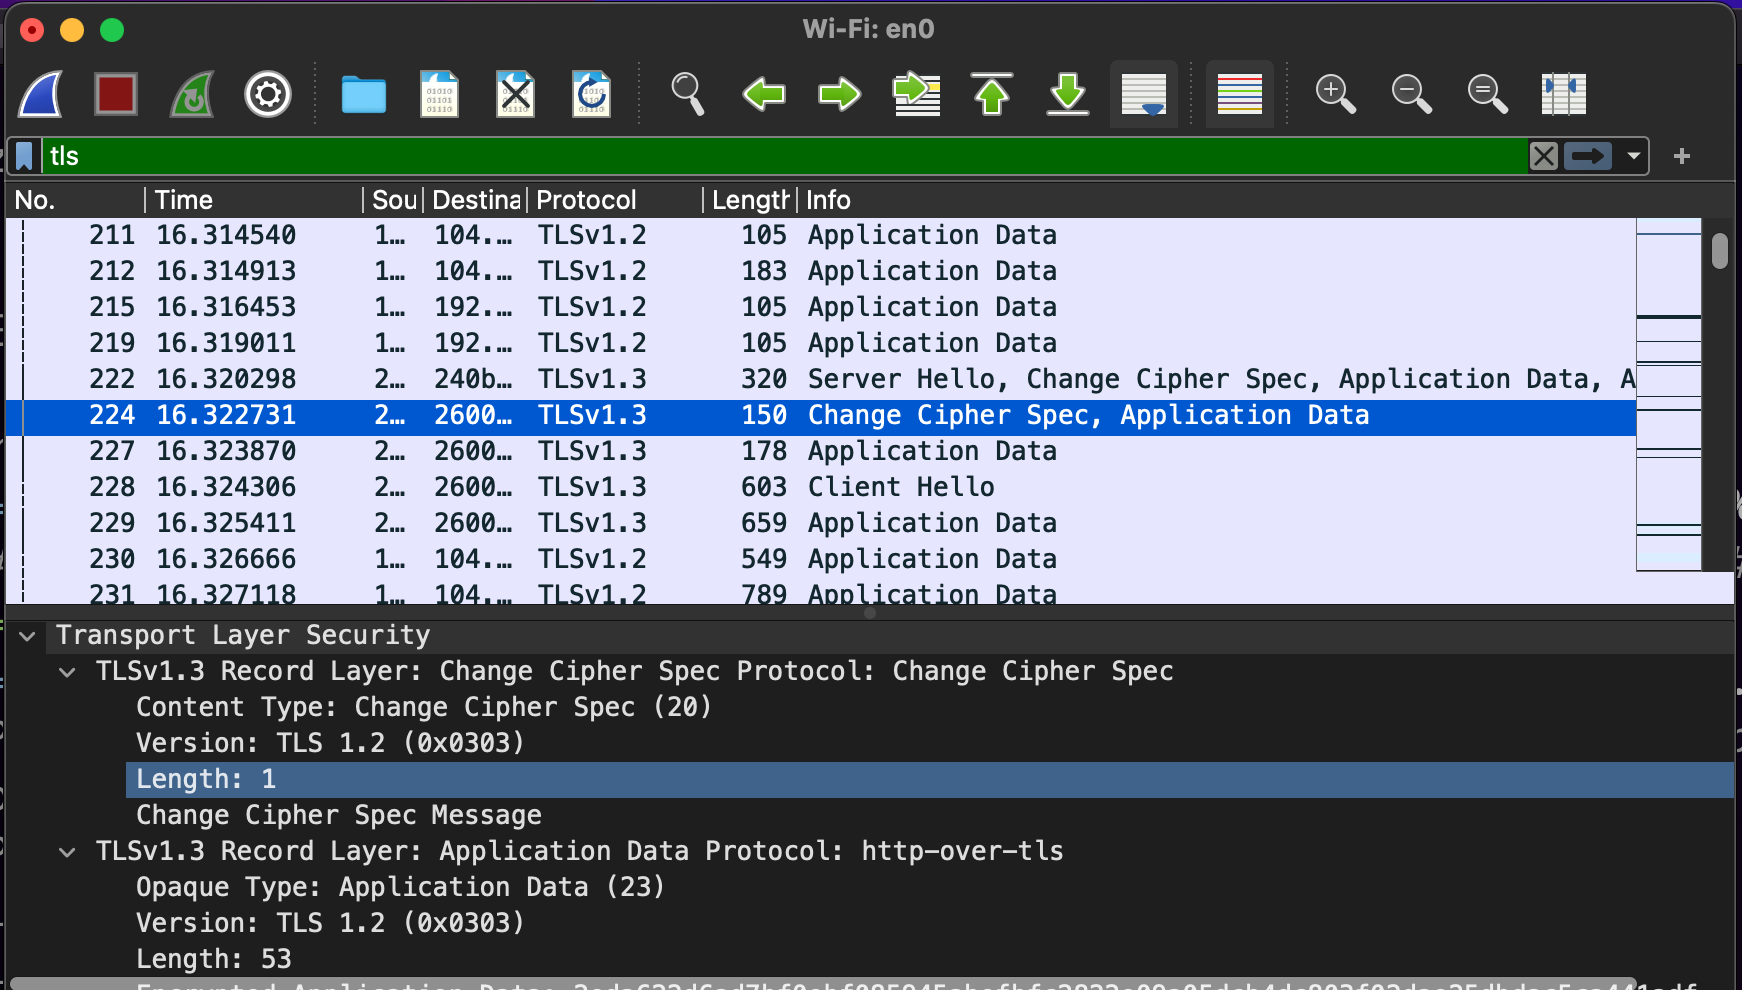Go to specified packet

[x=916, y=95]
